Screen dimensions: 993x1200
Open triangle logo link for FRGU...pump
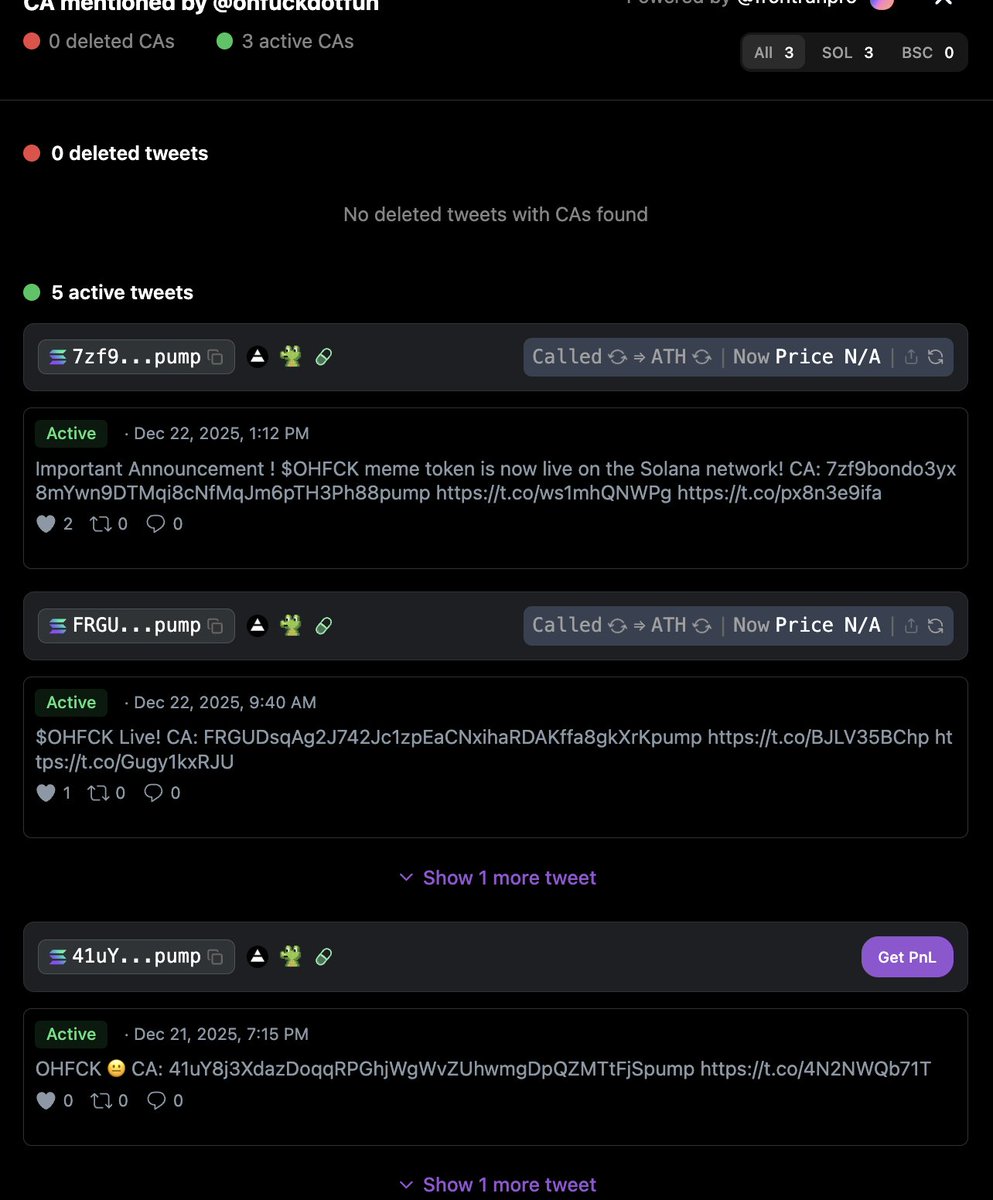pyautogui.click(x=258, y=626)
